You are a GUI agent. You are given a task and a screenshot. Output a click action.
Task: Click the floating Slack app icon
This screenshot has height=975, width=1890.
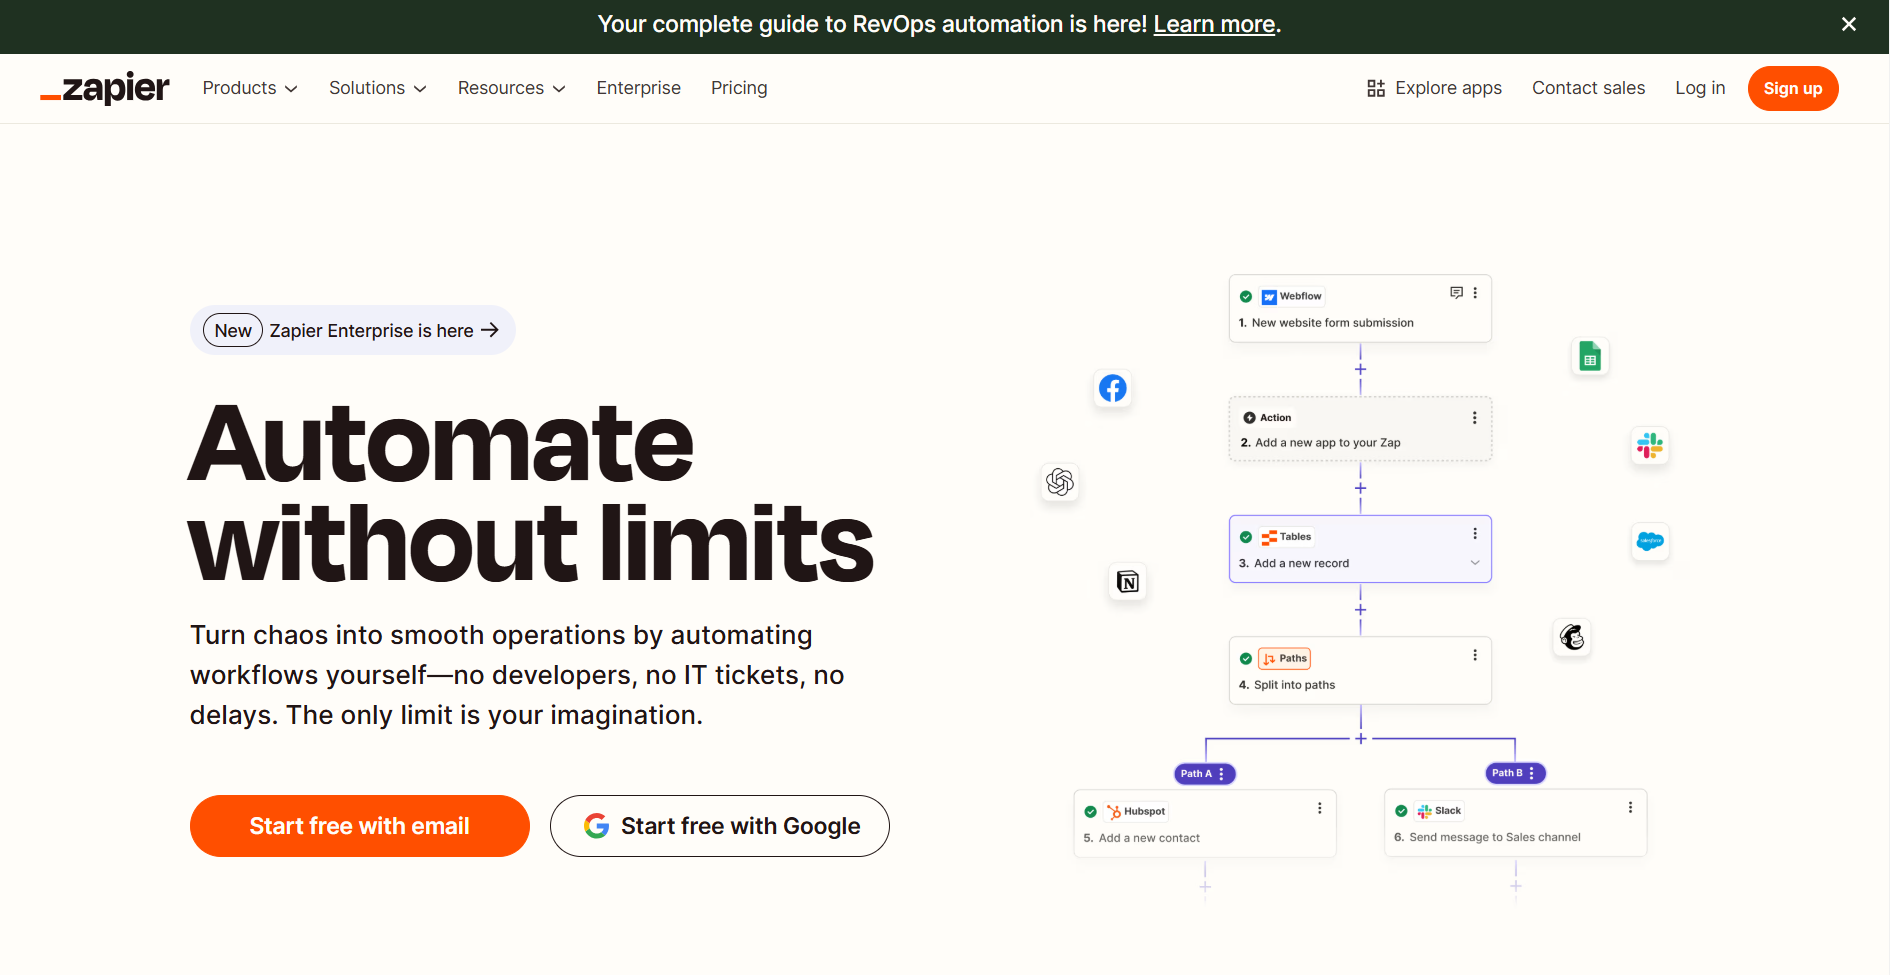pos(1650,445)
